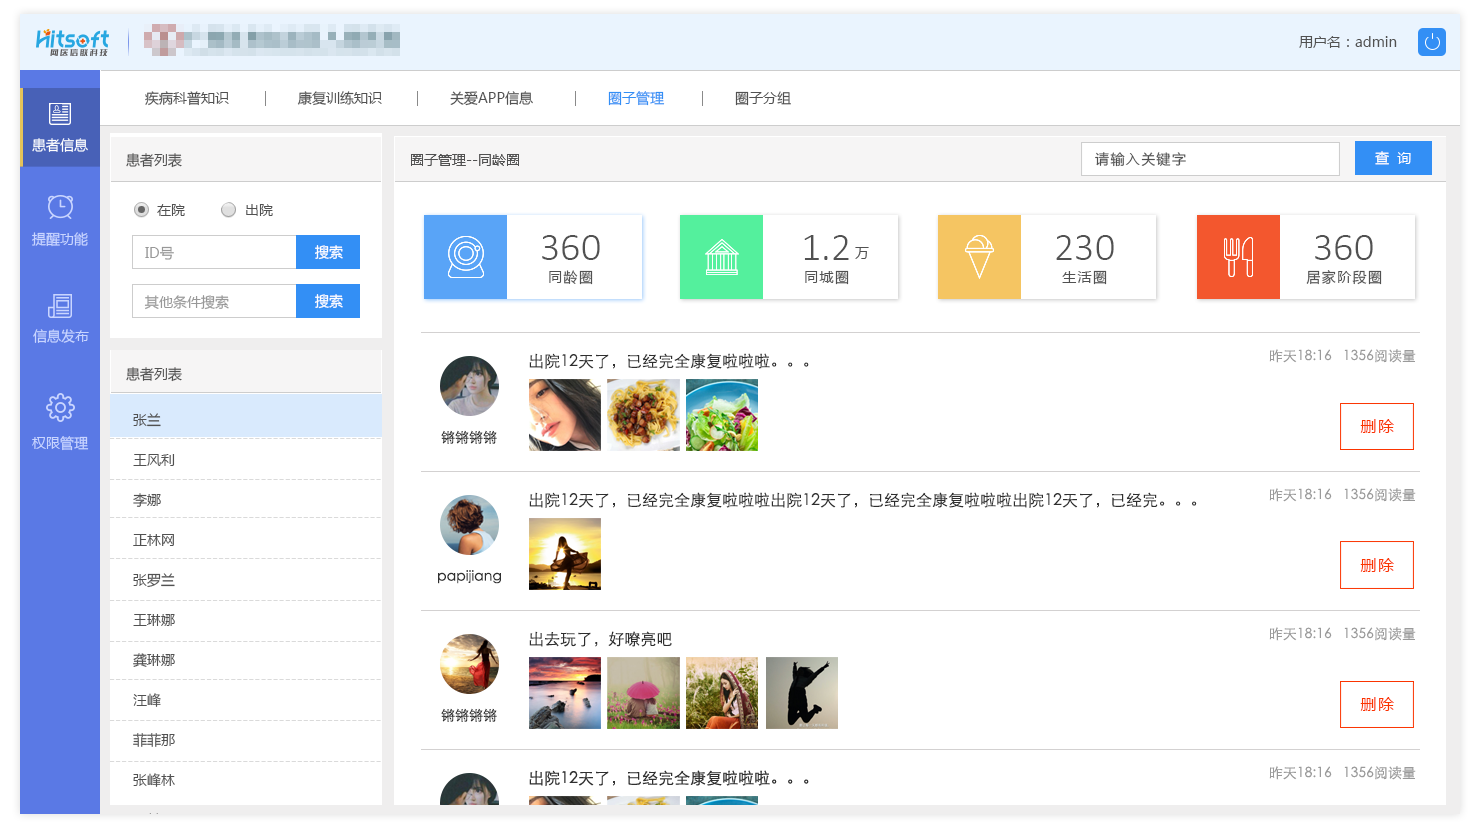Select the 在院 radio button
Image resolution: width=1478 pixels, height=834 pixels.
(141, 210)
